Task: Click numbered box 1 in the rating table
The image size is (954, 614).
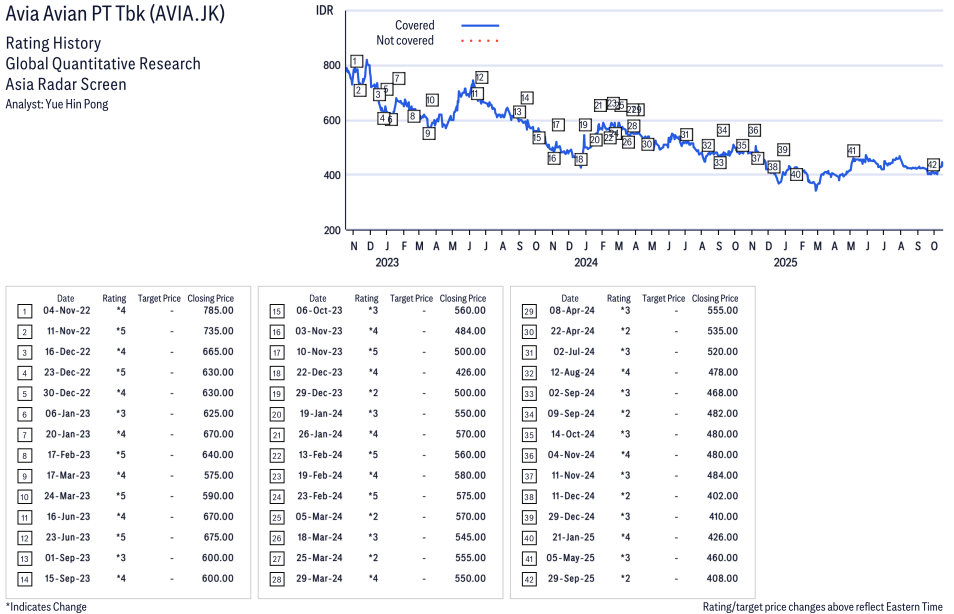Action: point(24,311)
